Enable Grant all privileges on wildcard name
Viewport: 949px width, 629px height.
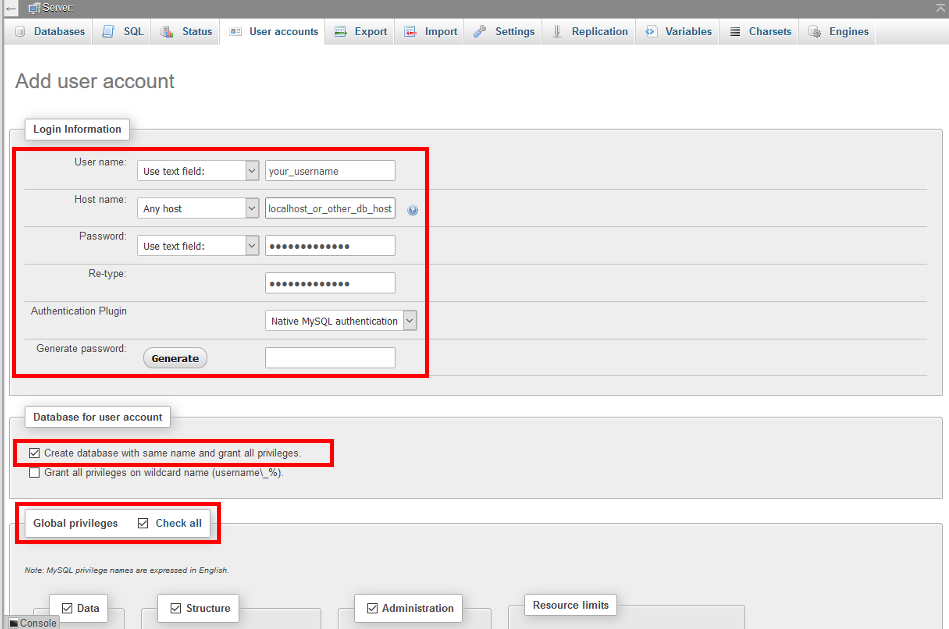pos(35,473)
